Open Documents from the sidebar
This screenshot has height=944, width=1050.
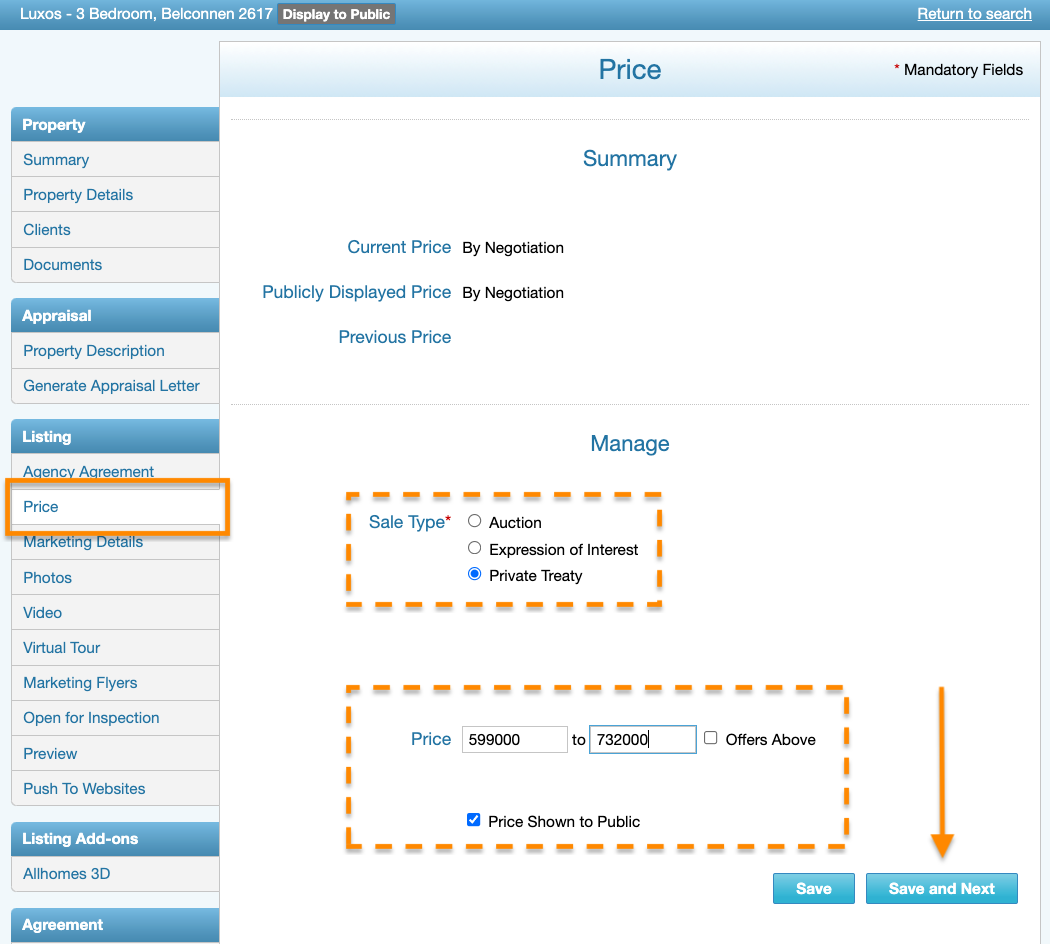tap(63, 265)
